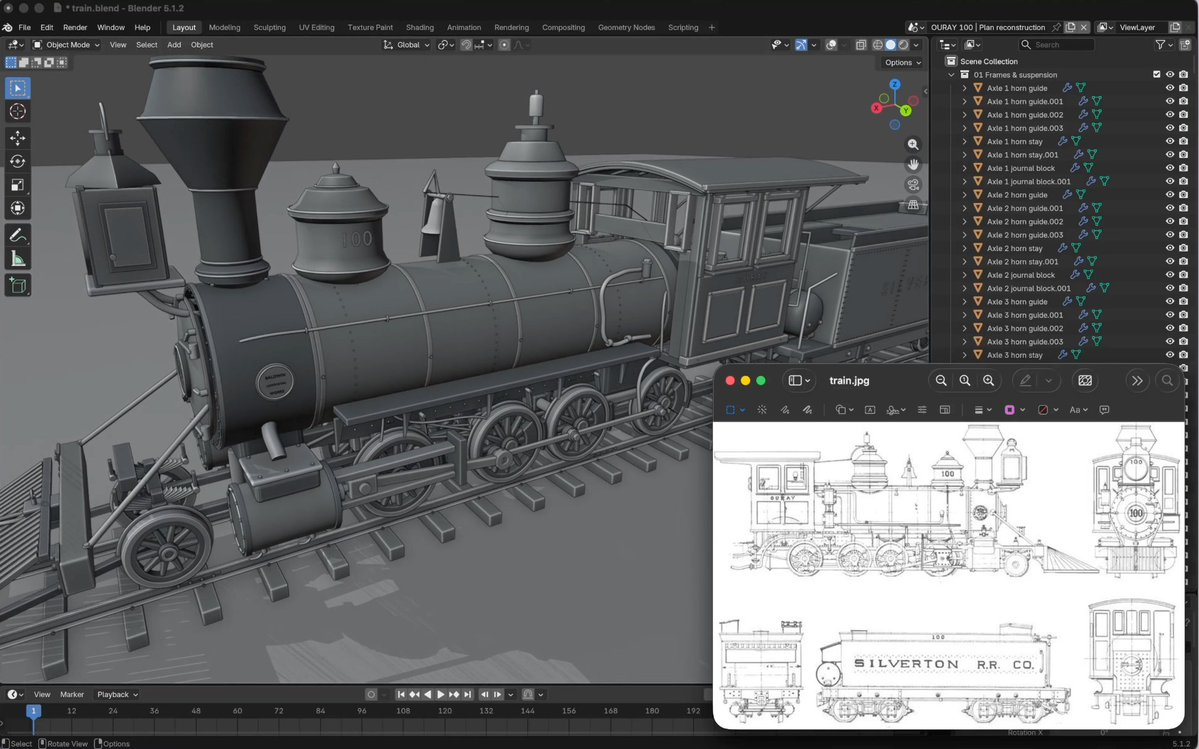Viewport: 1199px width, 749px height.
Task: Expand the Axle 1 journal block item
Action: click(x=964, y=168)
